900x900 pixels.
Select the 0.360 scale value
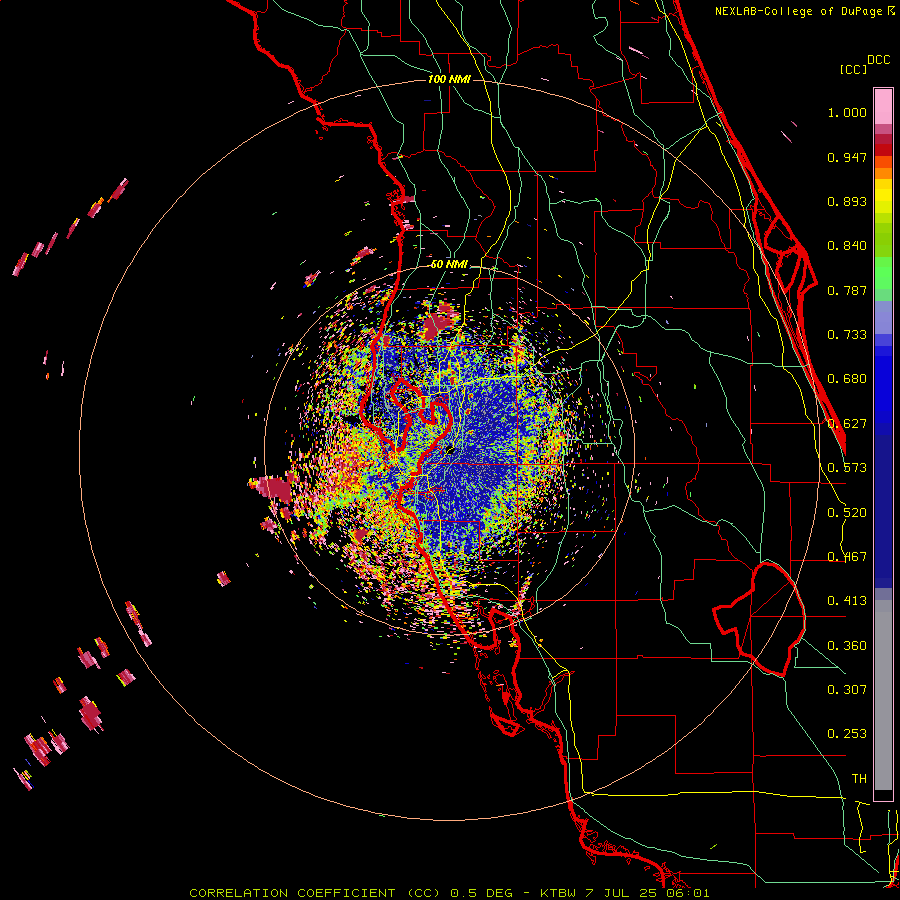coord(847,646)
